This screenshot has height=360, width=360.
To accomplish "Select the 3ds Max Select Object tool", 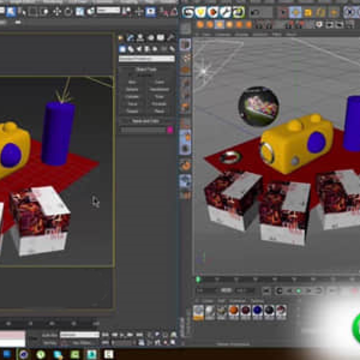I will click(11, 12).
